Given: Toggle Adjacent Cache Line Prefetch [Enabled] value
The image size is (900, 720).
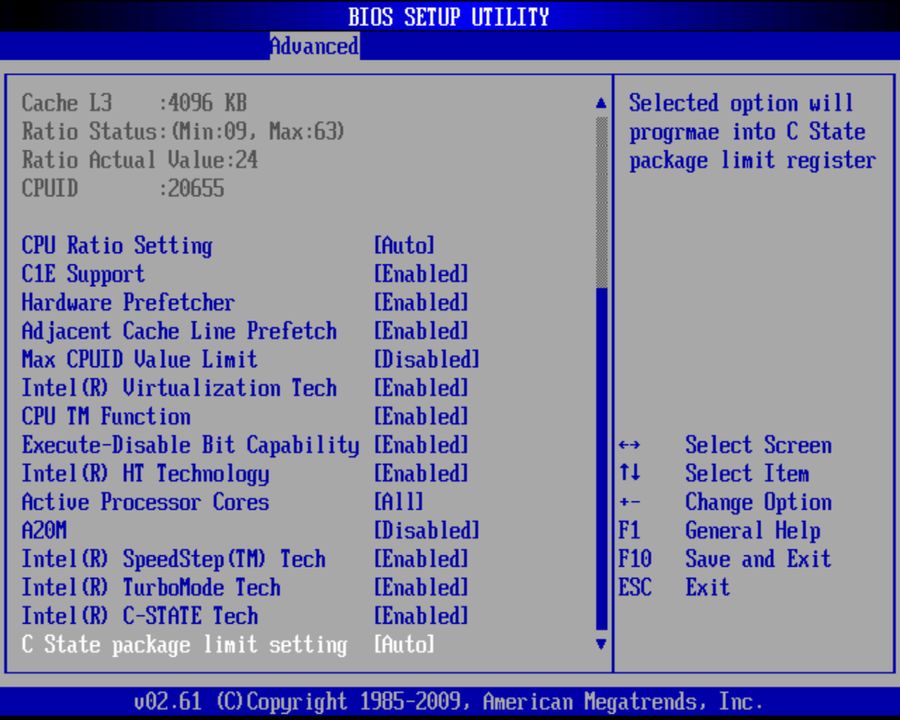Looking at the screenshot, I should [x=421, y=331].
